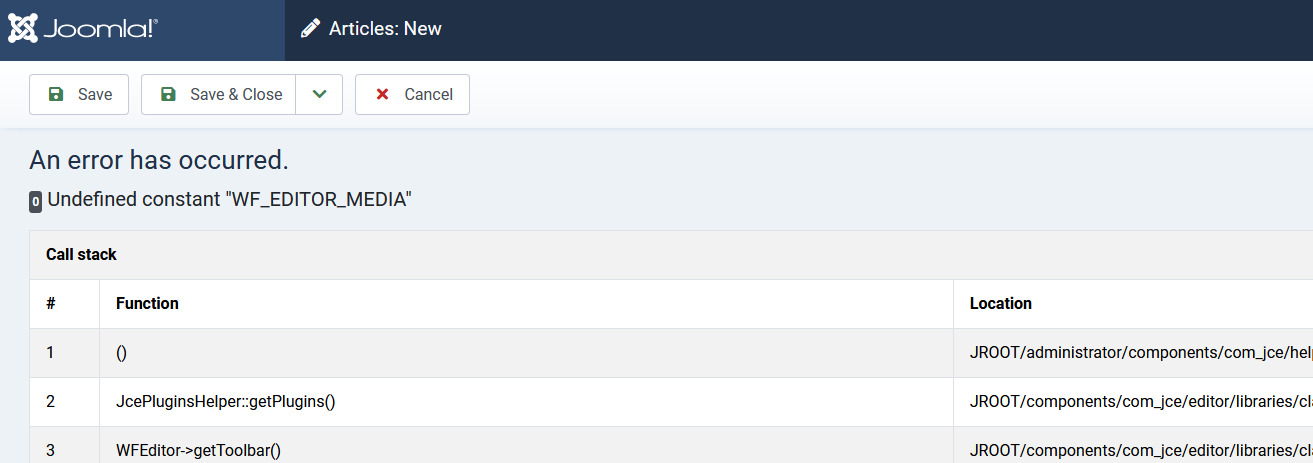
Task: Click the row 1 JROOT/administrator location path
Action: (1140, 352)
